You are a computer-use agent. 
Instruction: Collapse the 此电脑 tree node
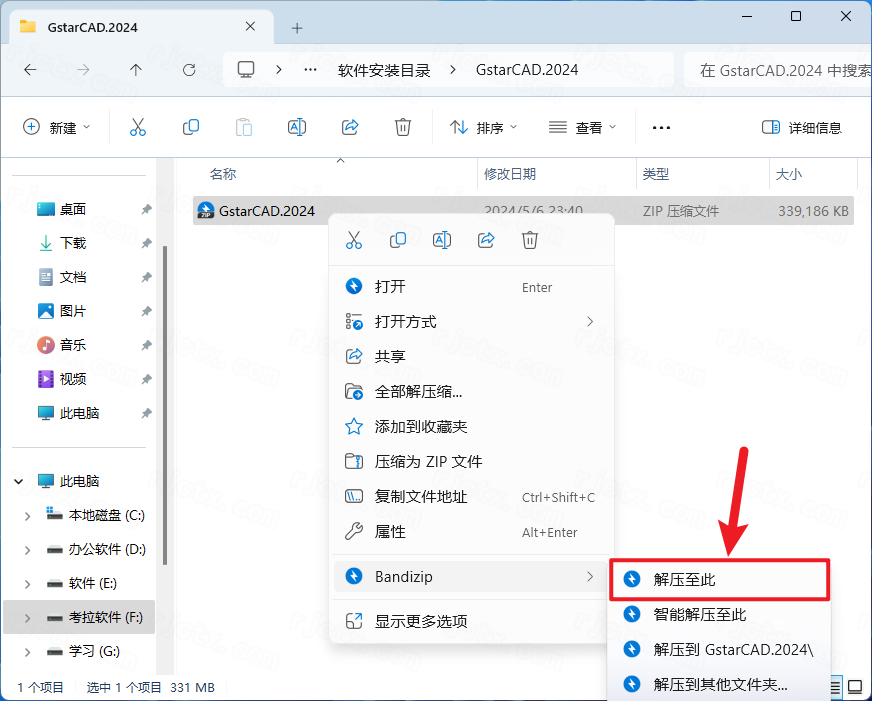[18, 481]
